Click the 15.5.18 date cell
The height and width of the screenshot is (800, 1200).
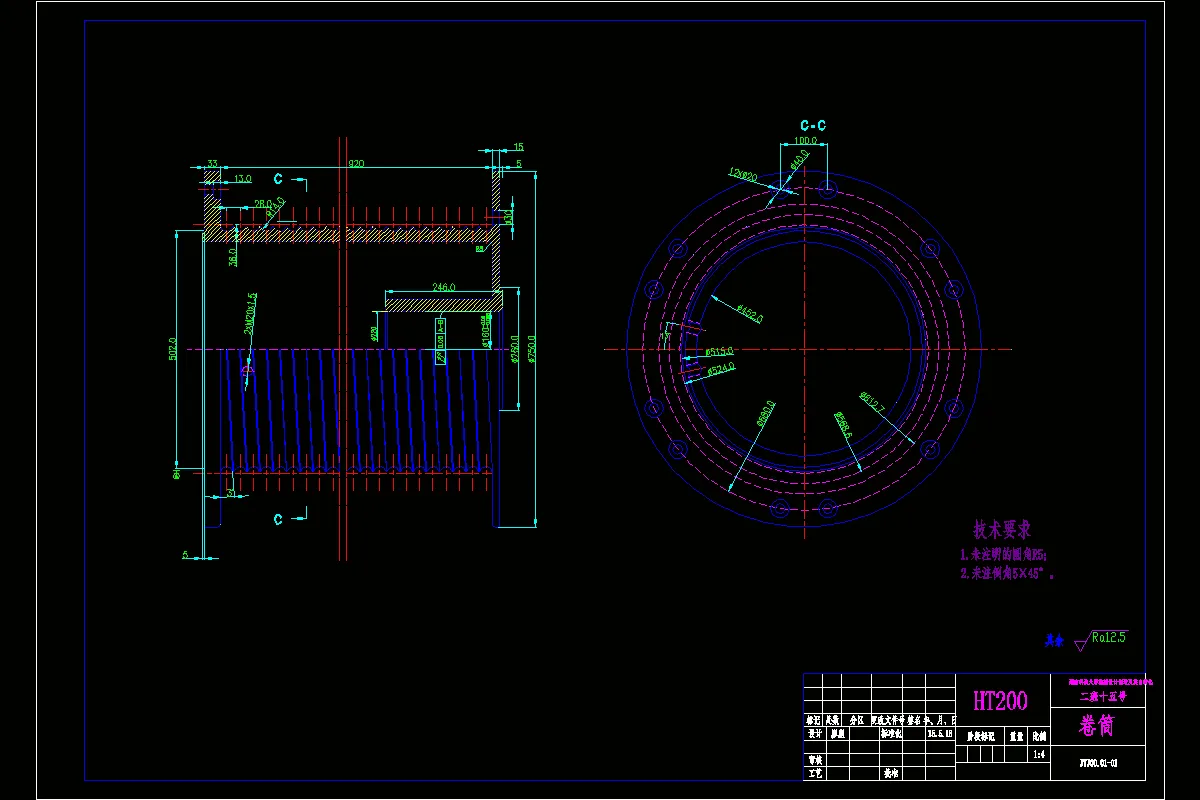point(940,733)
